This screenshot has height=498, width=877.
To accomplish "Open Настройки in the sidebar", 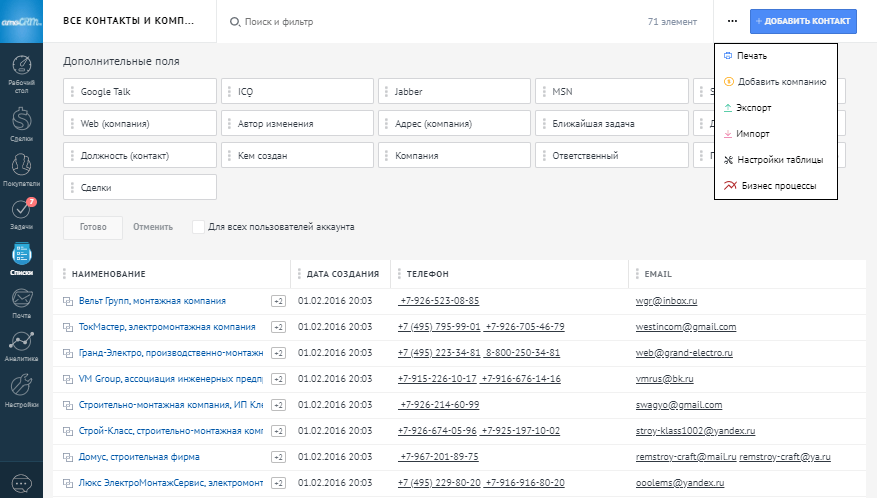I will [21, 390].
